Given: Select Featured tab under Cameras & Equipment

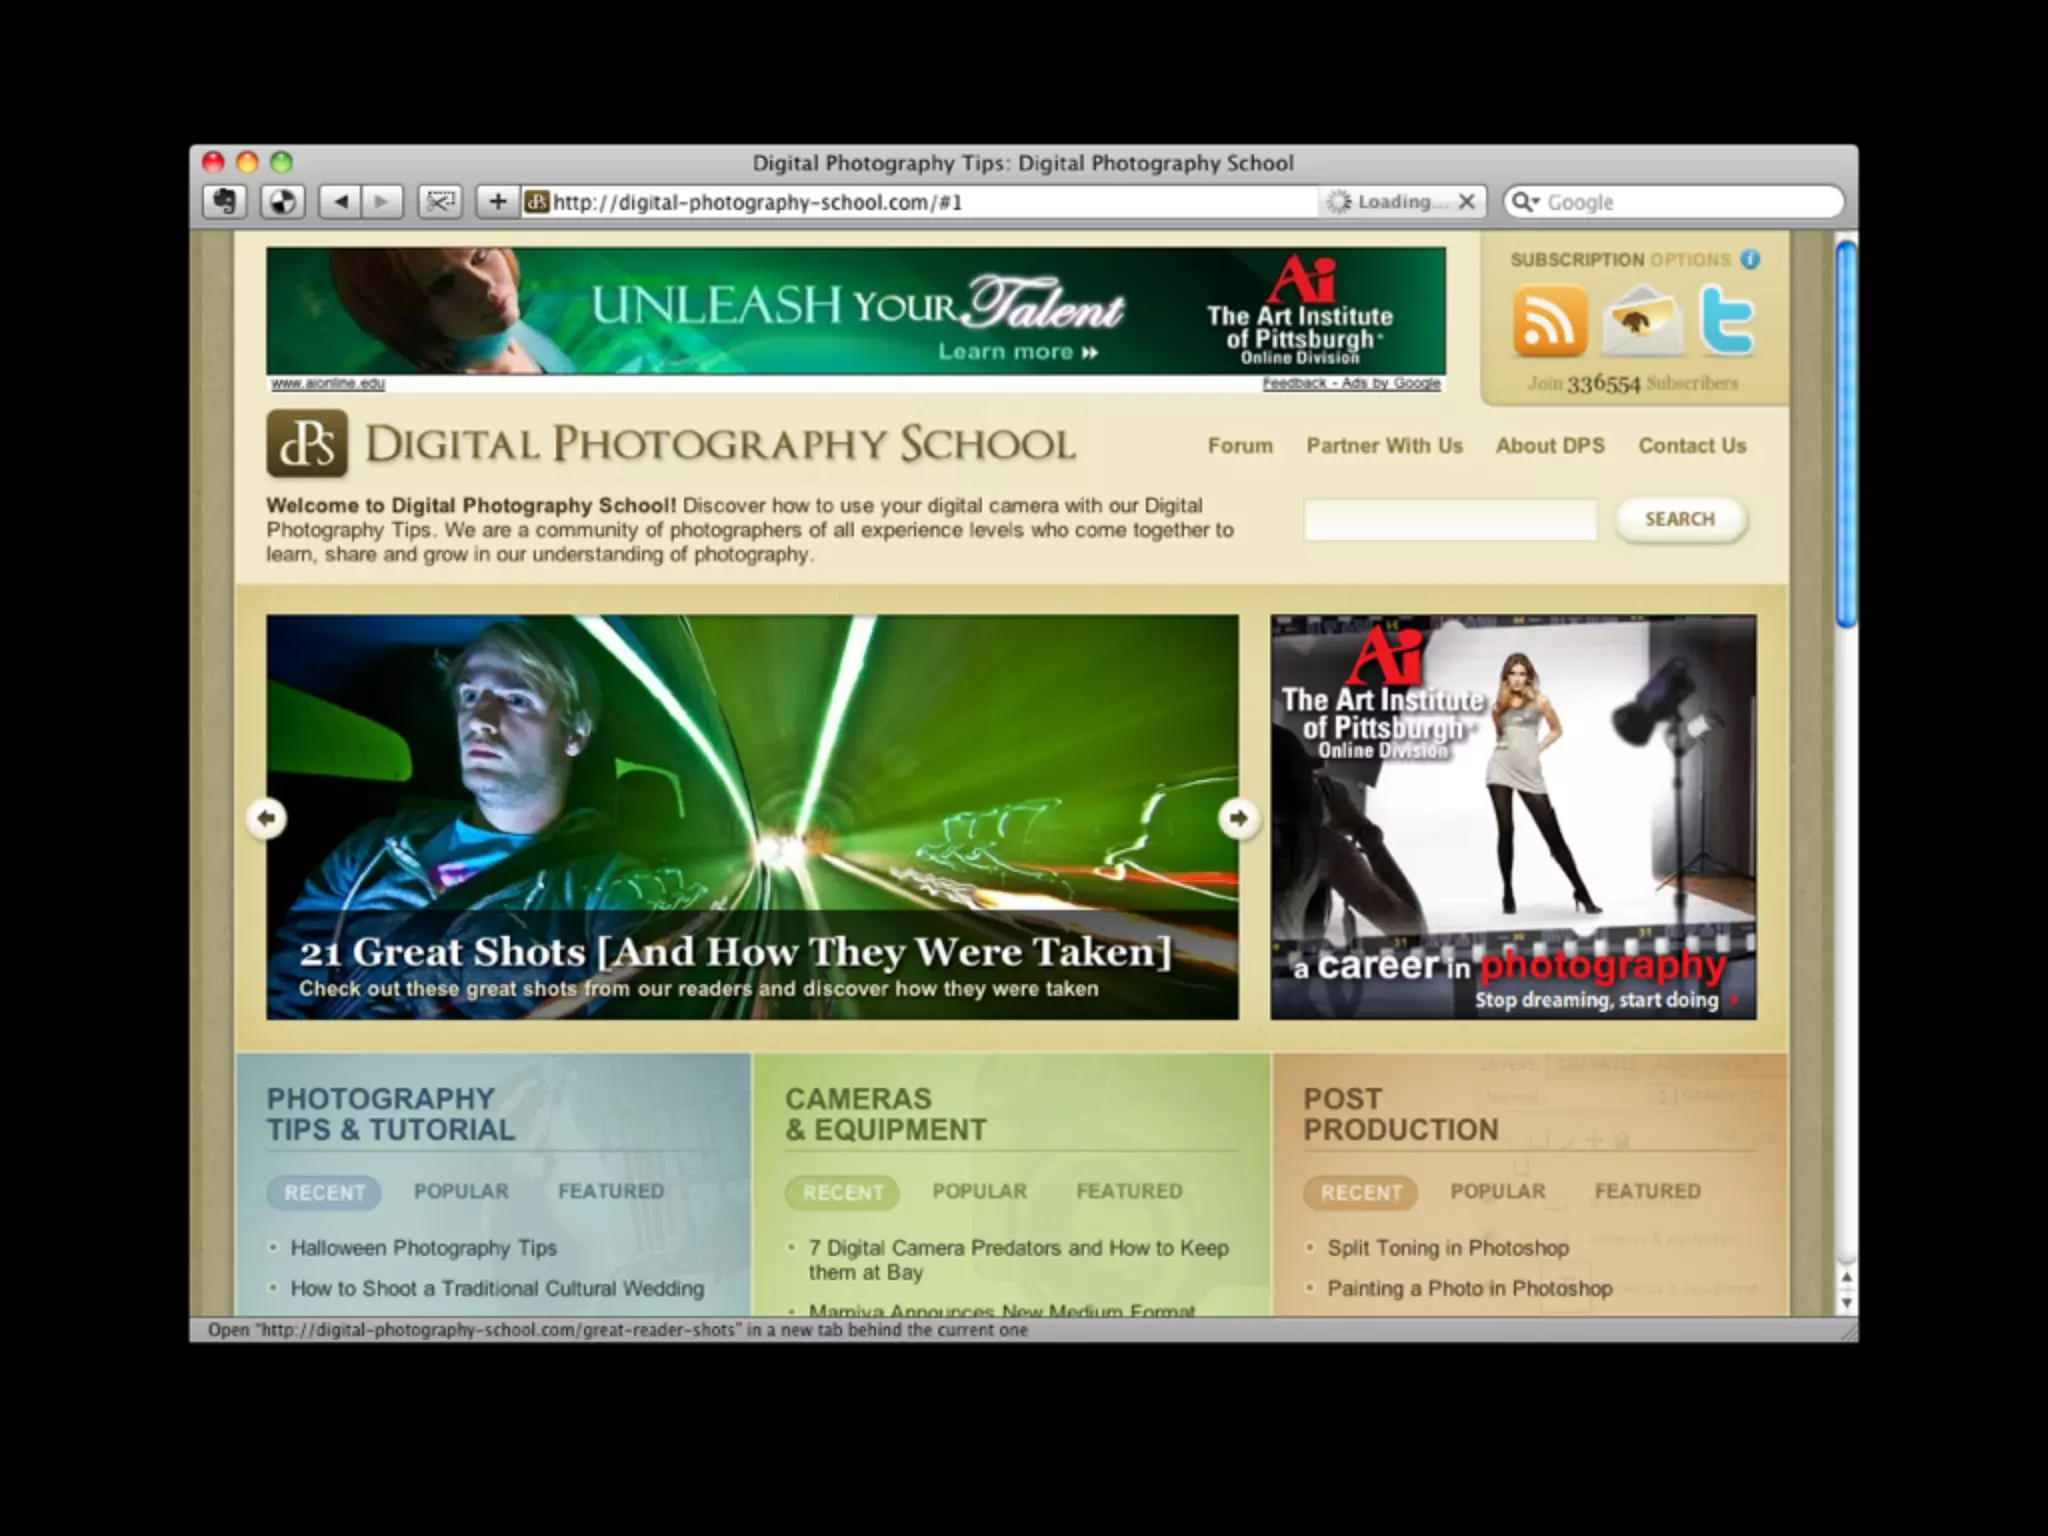Looking at the screenshot, I should tap(1129, 1191).
